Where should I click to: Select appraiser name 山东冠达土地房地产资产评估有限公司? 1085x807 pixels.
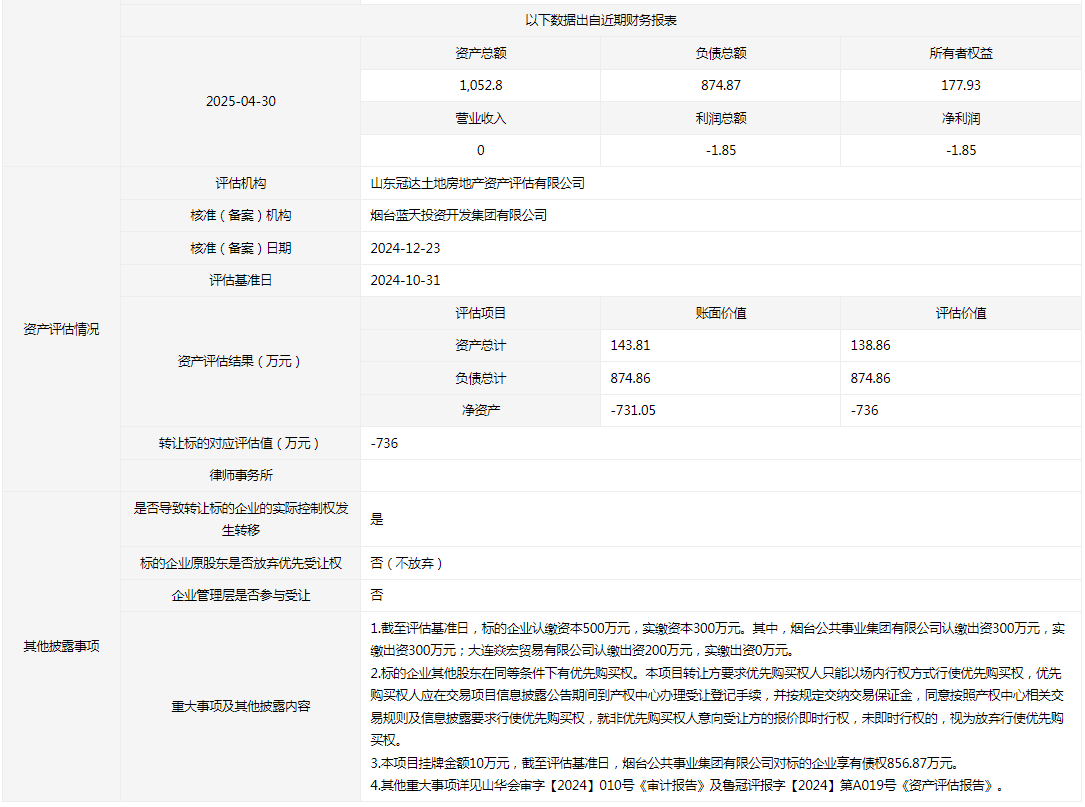pyautogui.click(x=477, y=184)
